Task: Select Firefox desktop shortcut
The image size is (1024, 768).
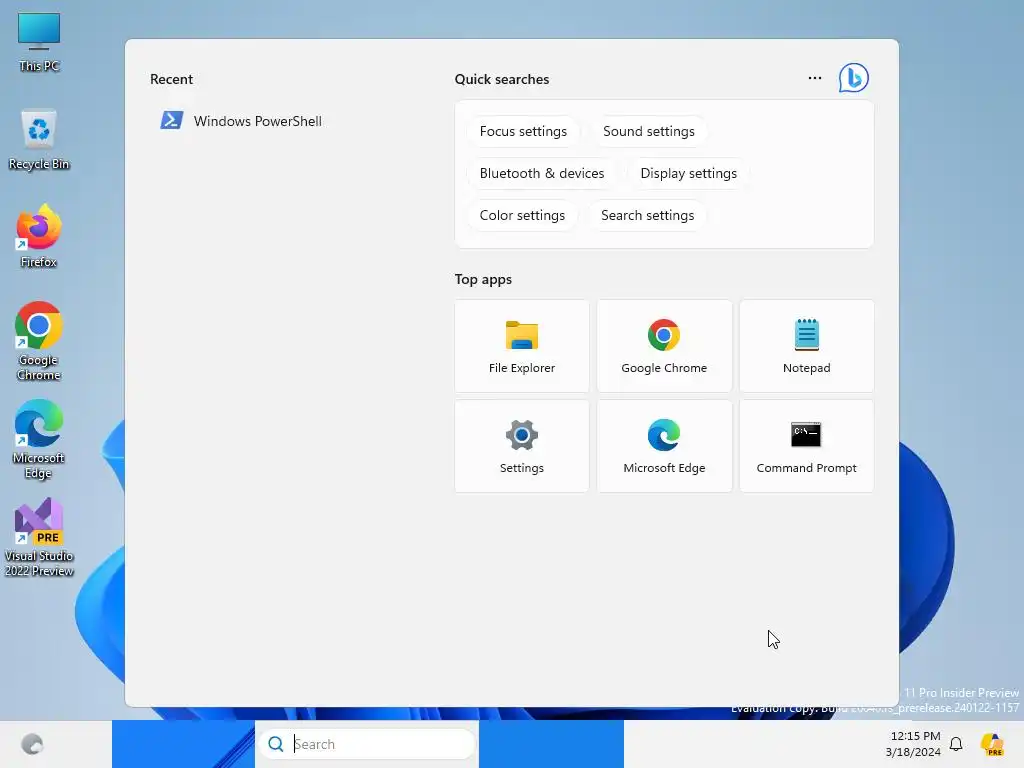Action: click(x=39, y=236)
